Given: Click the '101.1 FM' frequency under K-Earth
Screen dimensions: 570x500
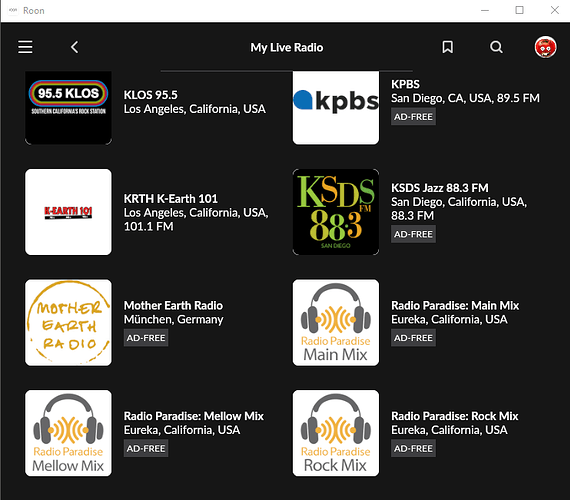Looking at the screenshot, I should point(148,227).
